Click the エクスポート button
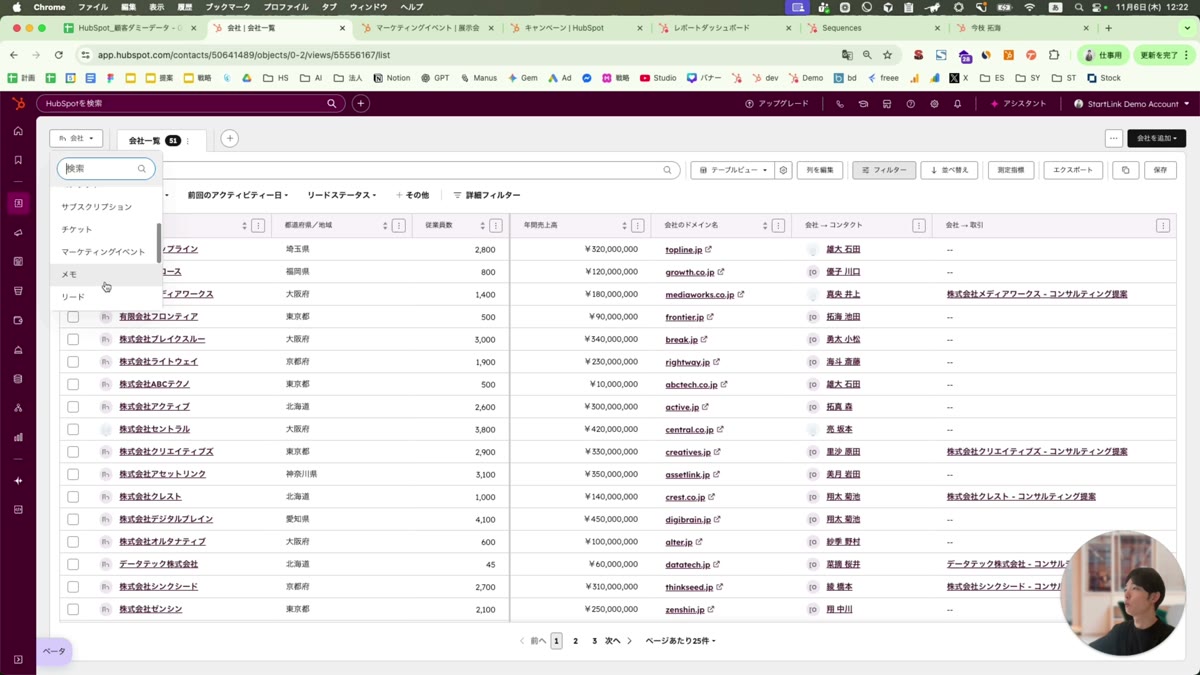1200x675 pixels. (1073, 170)
